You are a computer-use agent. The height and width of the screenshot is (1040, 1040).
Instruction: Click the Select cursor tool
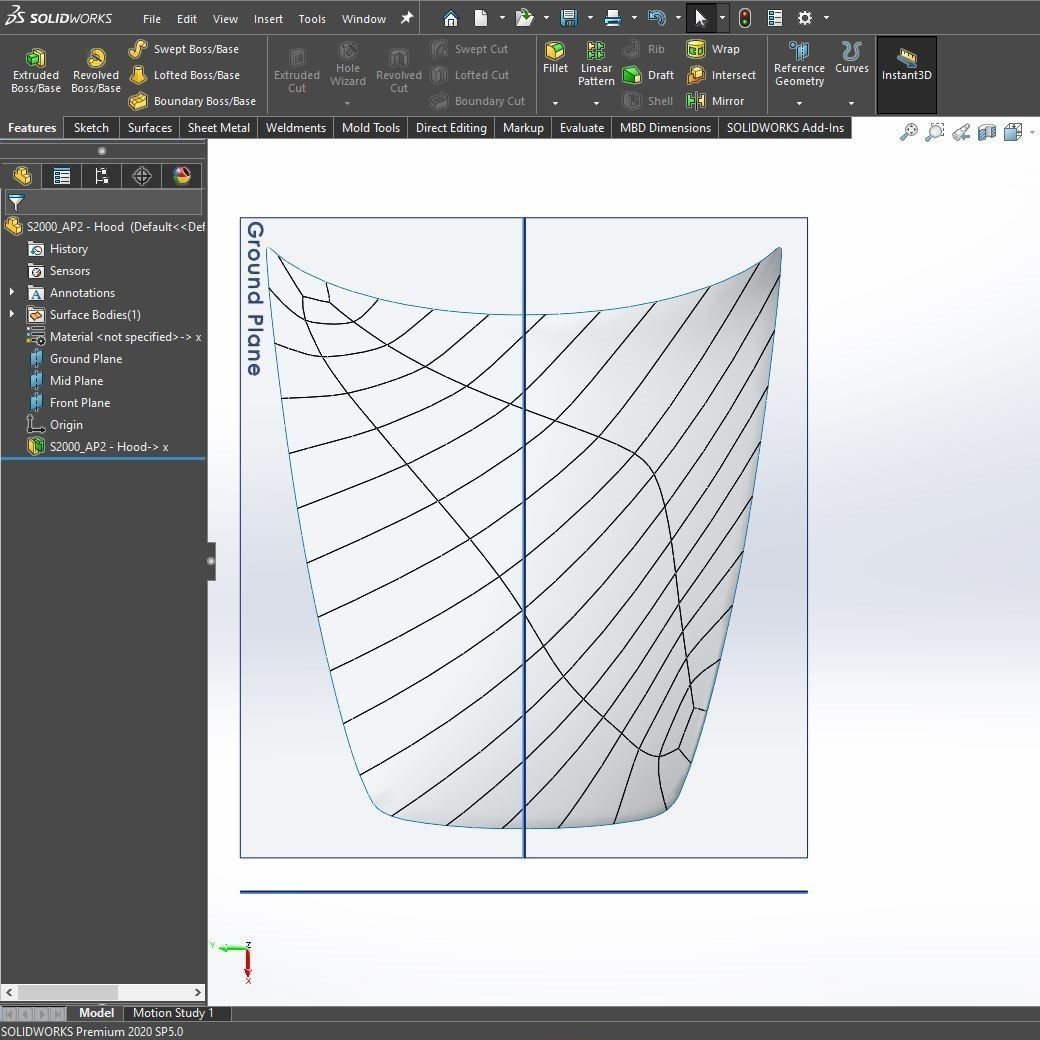click(701, 18)
